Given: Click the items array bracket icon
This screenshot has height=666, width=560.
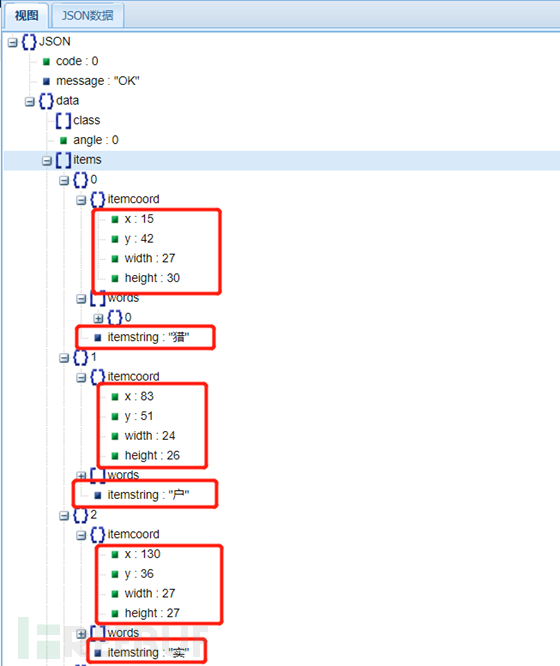Looking at the screenshot, I should coord(63,160).
